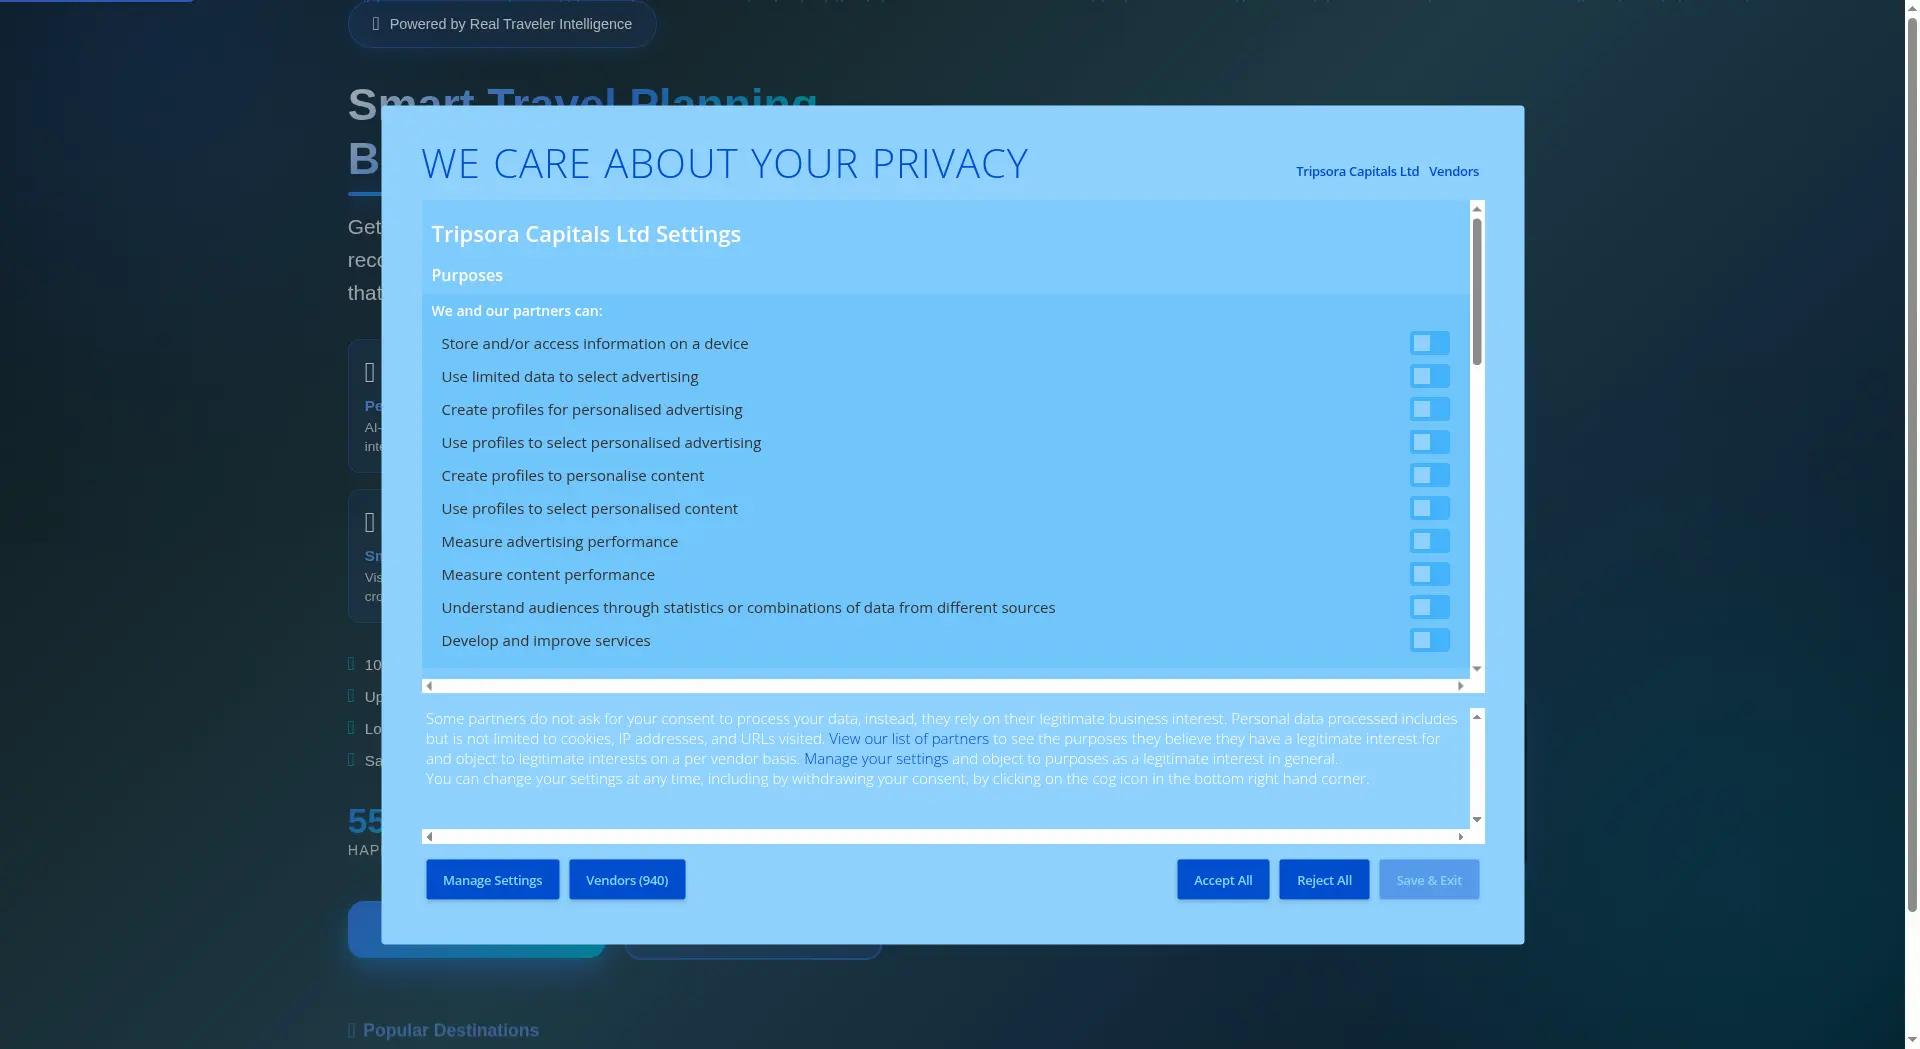The height and width of the screenshot is (1049, 1920).
Task: Switch to the Tripsora Capitals Ltd tab
Action: coord(1357,172)
